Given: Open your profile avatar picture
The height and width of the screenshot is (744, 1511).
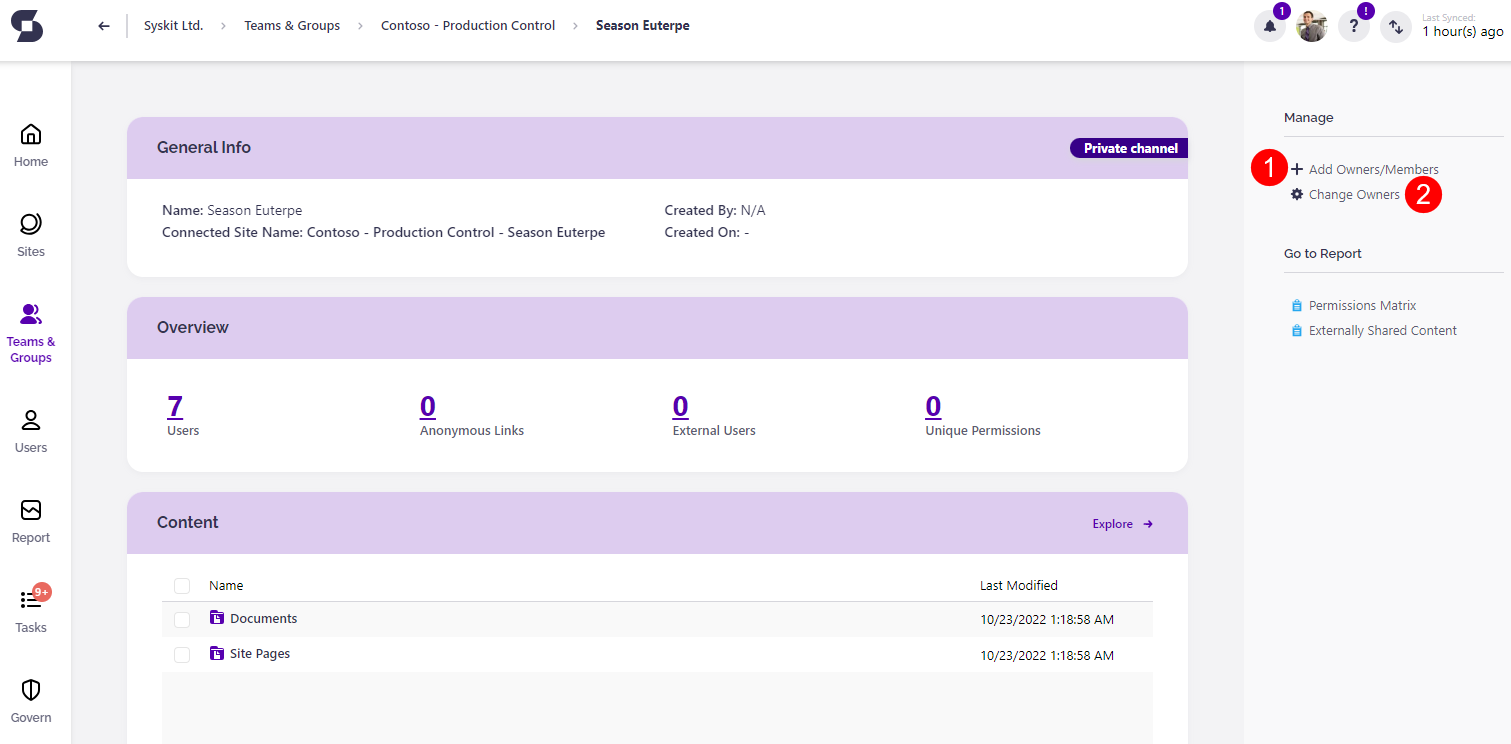Looking at the screenshot, I should point(1311,26).
